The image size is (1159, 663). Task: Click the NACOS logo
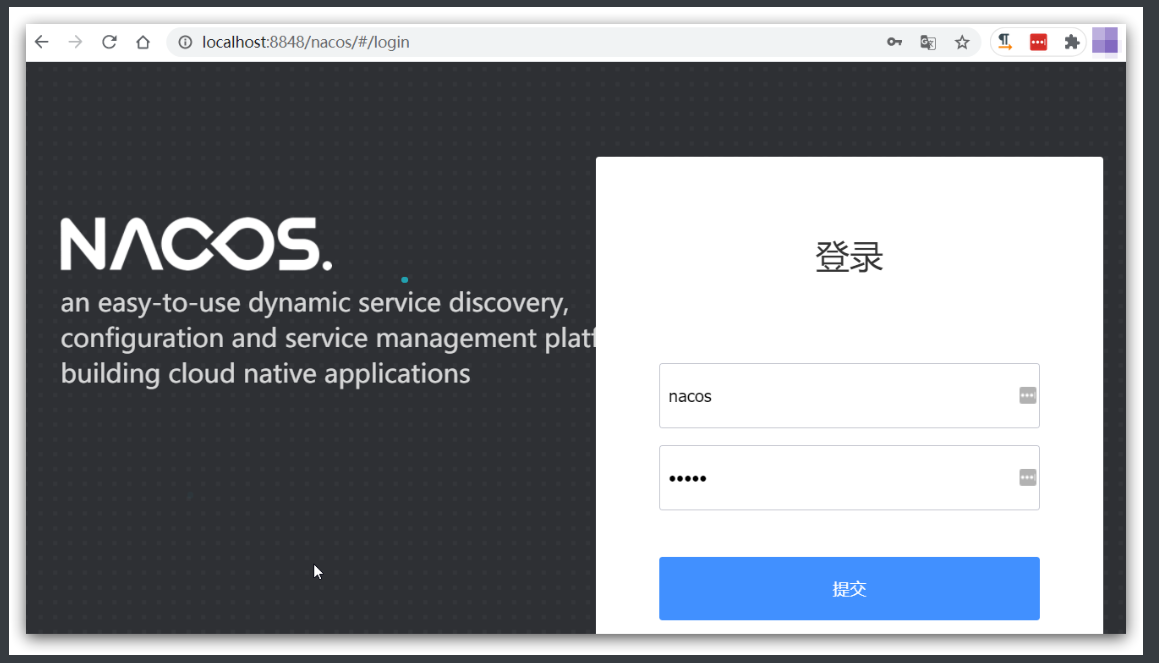click(x=196, y=244)
